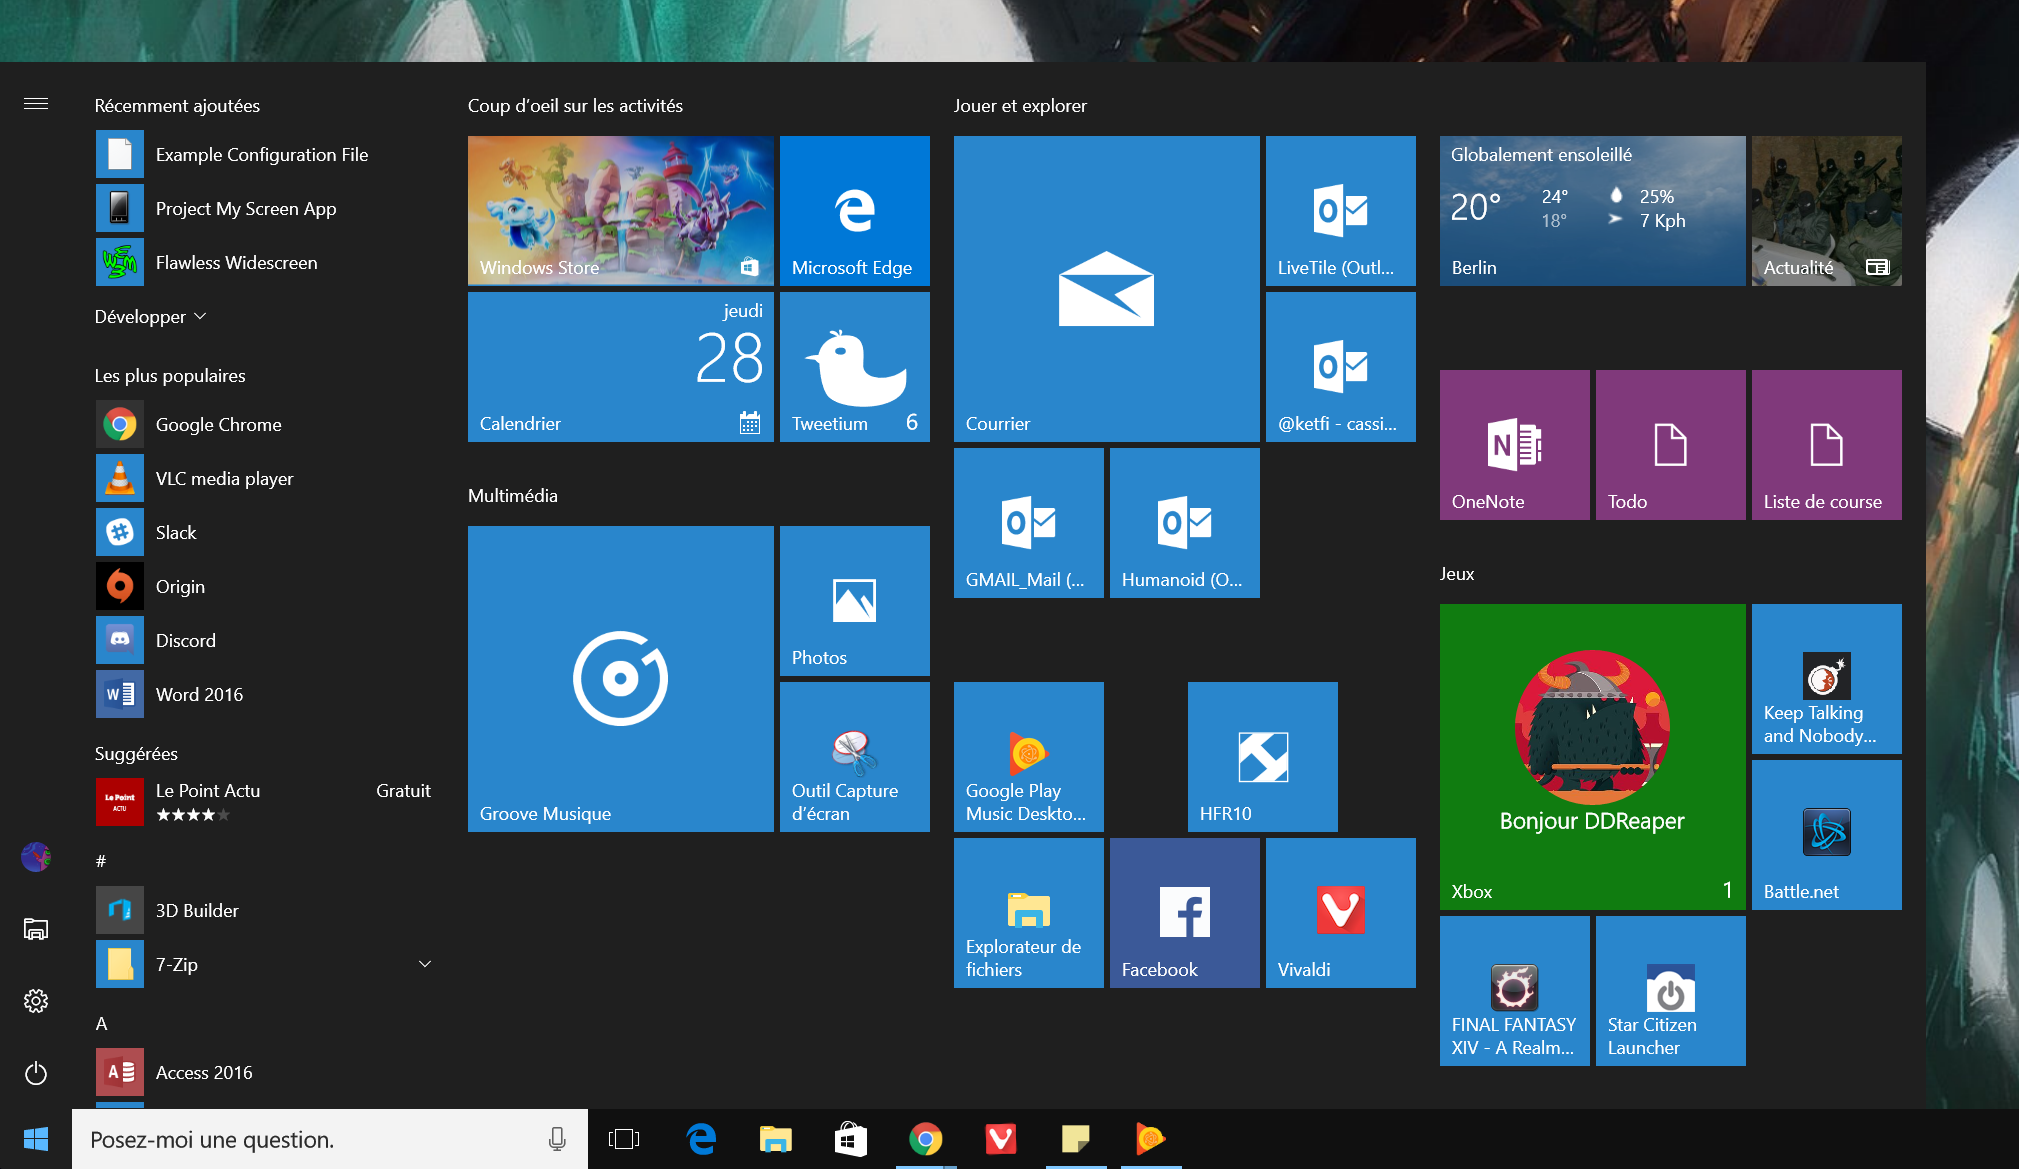
Task: Expand the 7-Zip folder chevron
Action: 425,964
